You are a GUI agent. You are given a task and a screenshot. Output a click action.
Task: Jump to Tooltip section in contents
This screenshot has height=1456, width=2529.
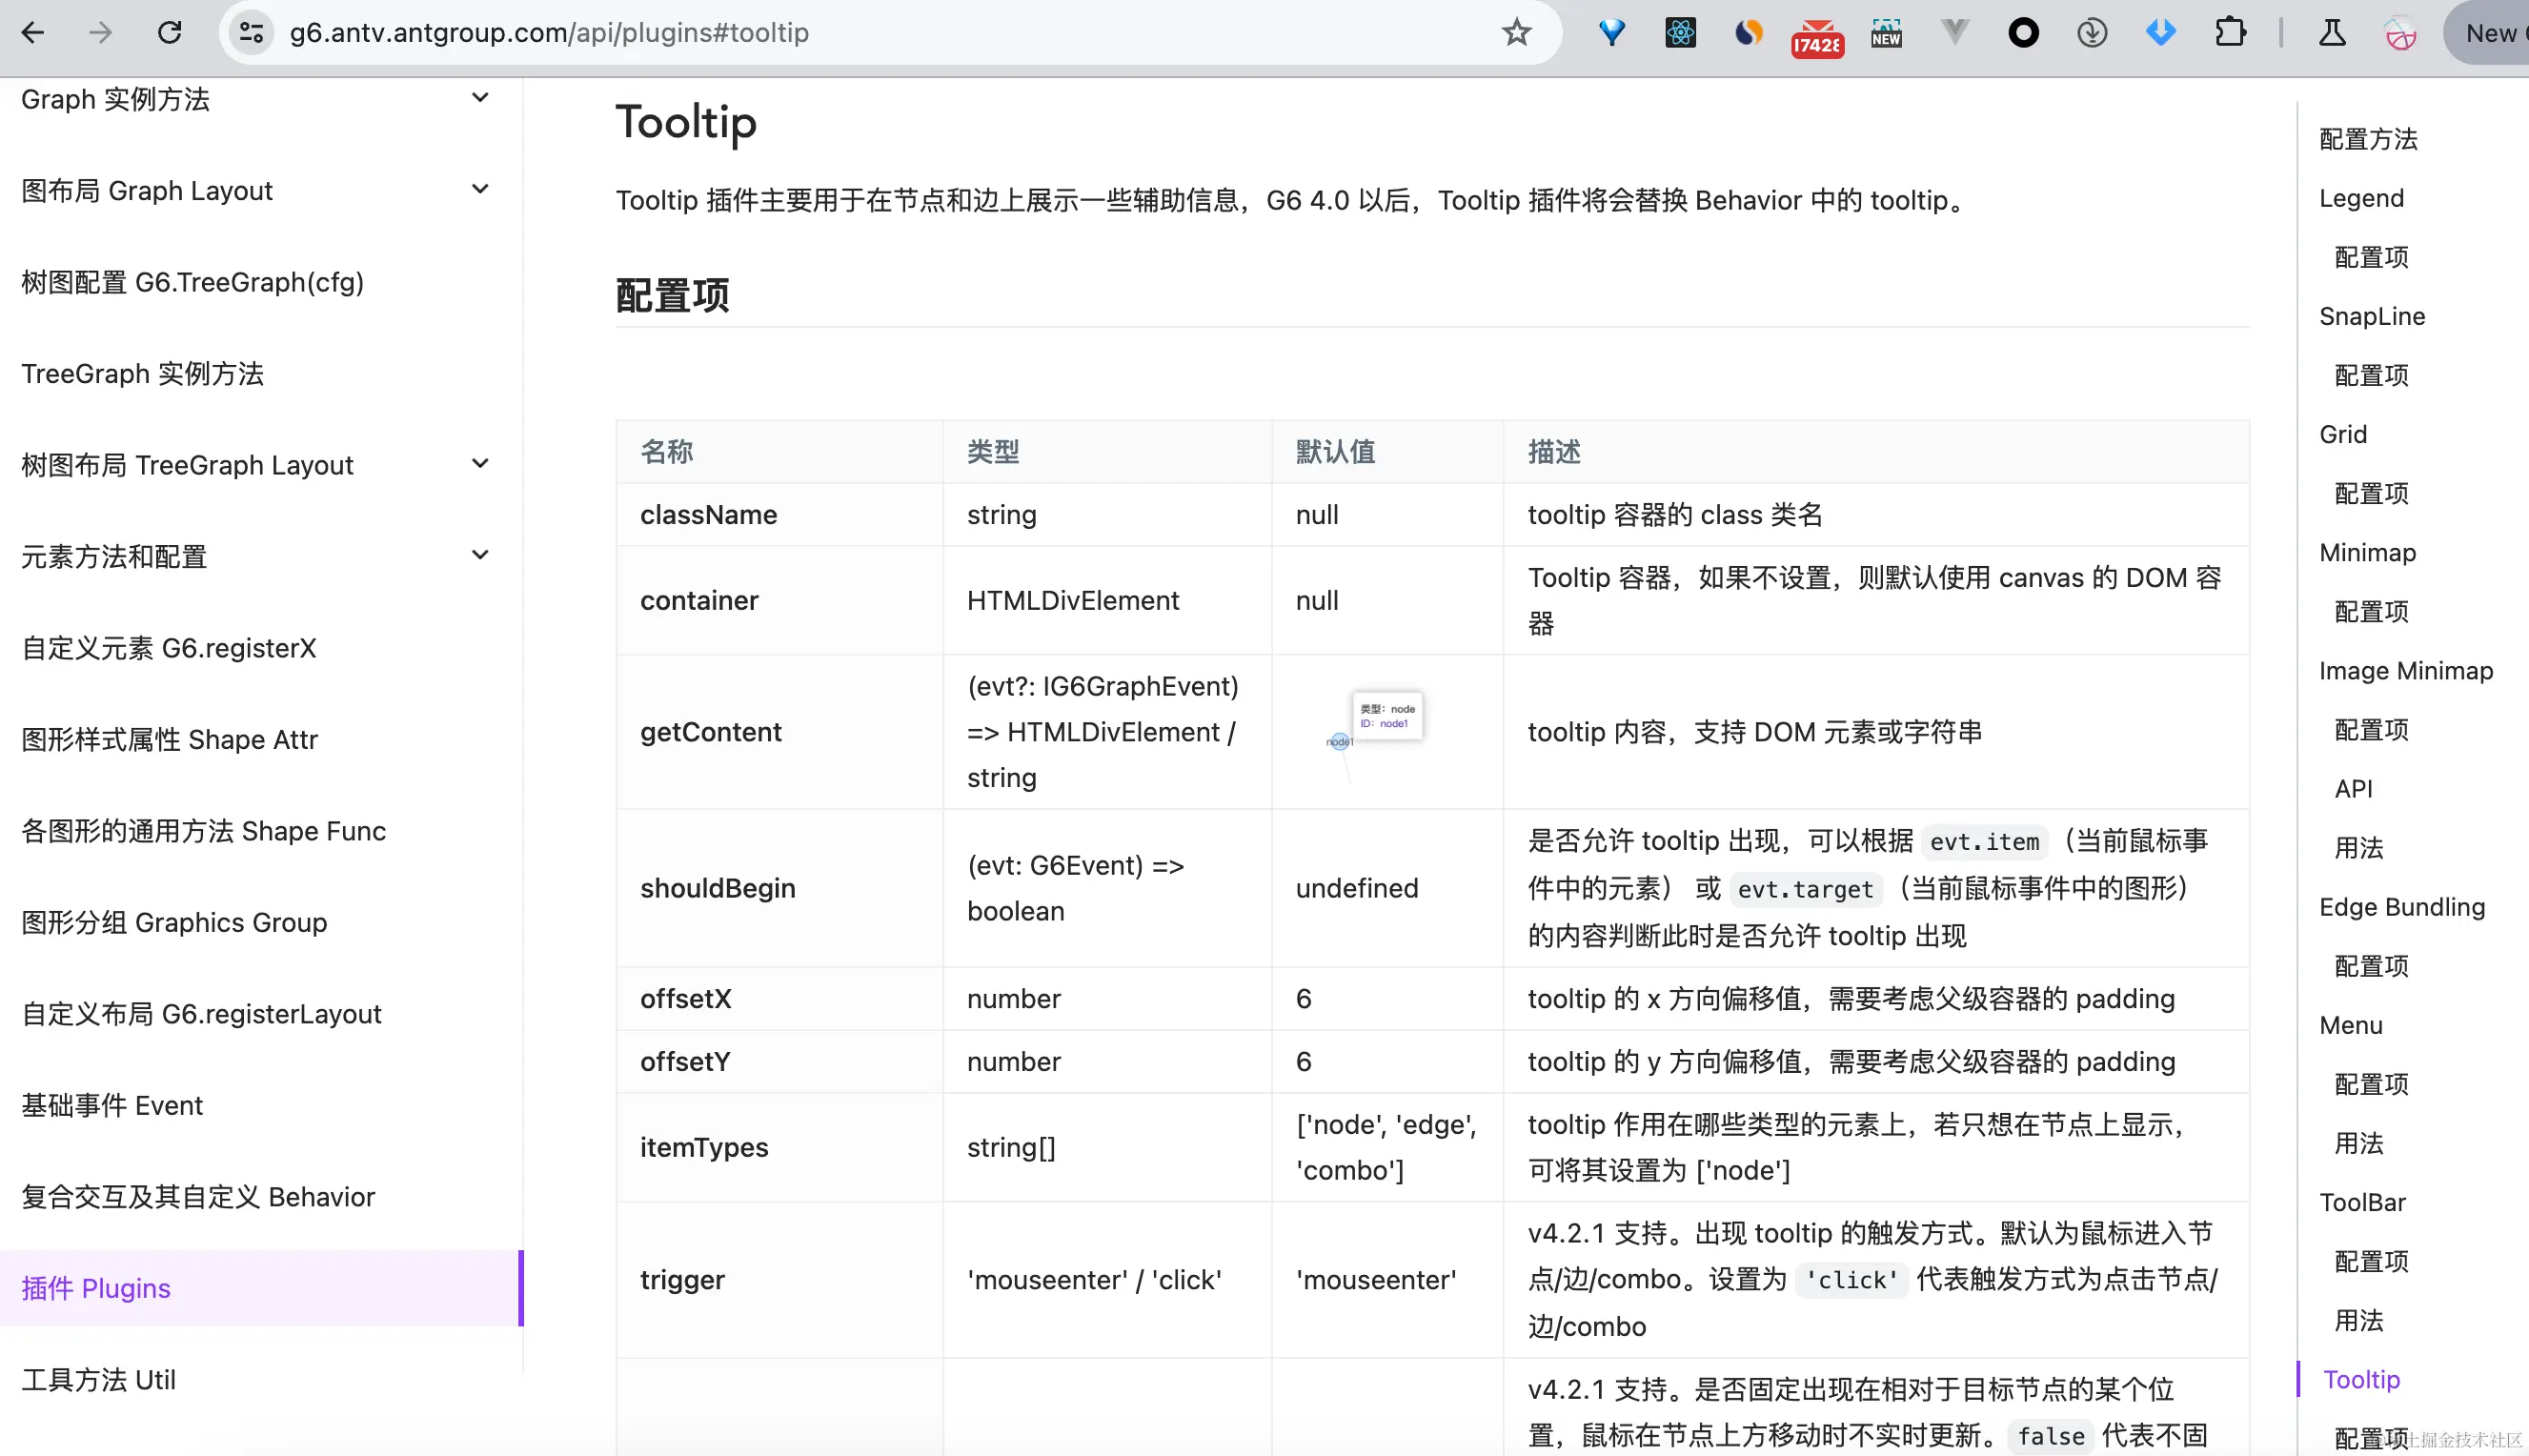2361,1379
